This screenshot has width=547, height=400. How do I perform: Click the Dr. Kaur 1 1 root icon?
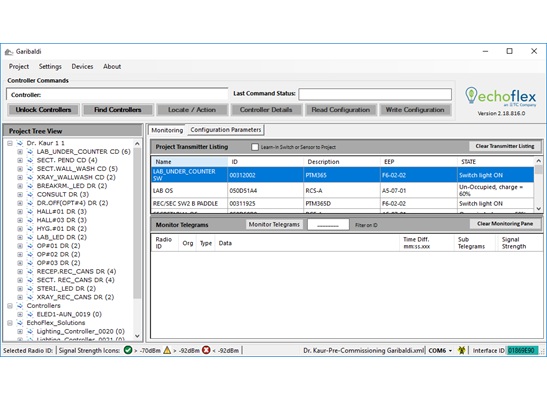20,143
